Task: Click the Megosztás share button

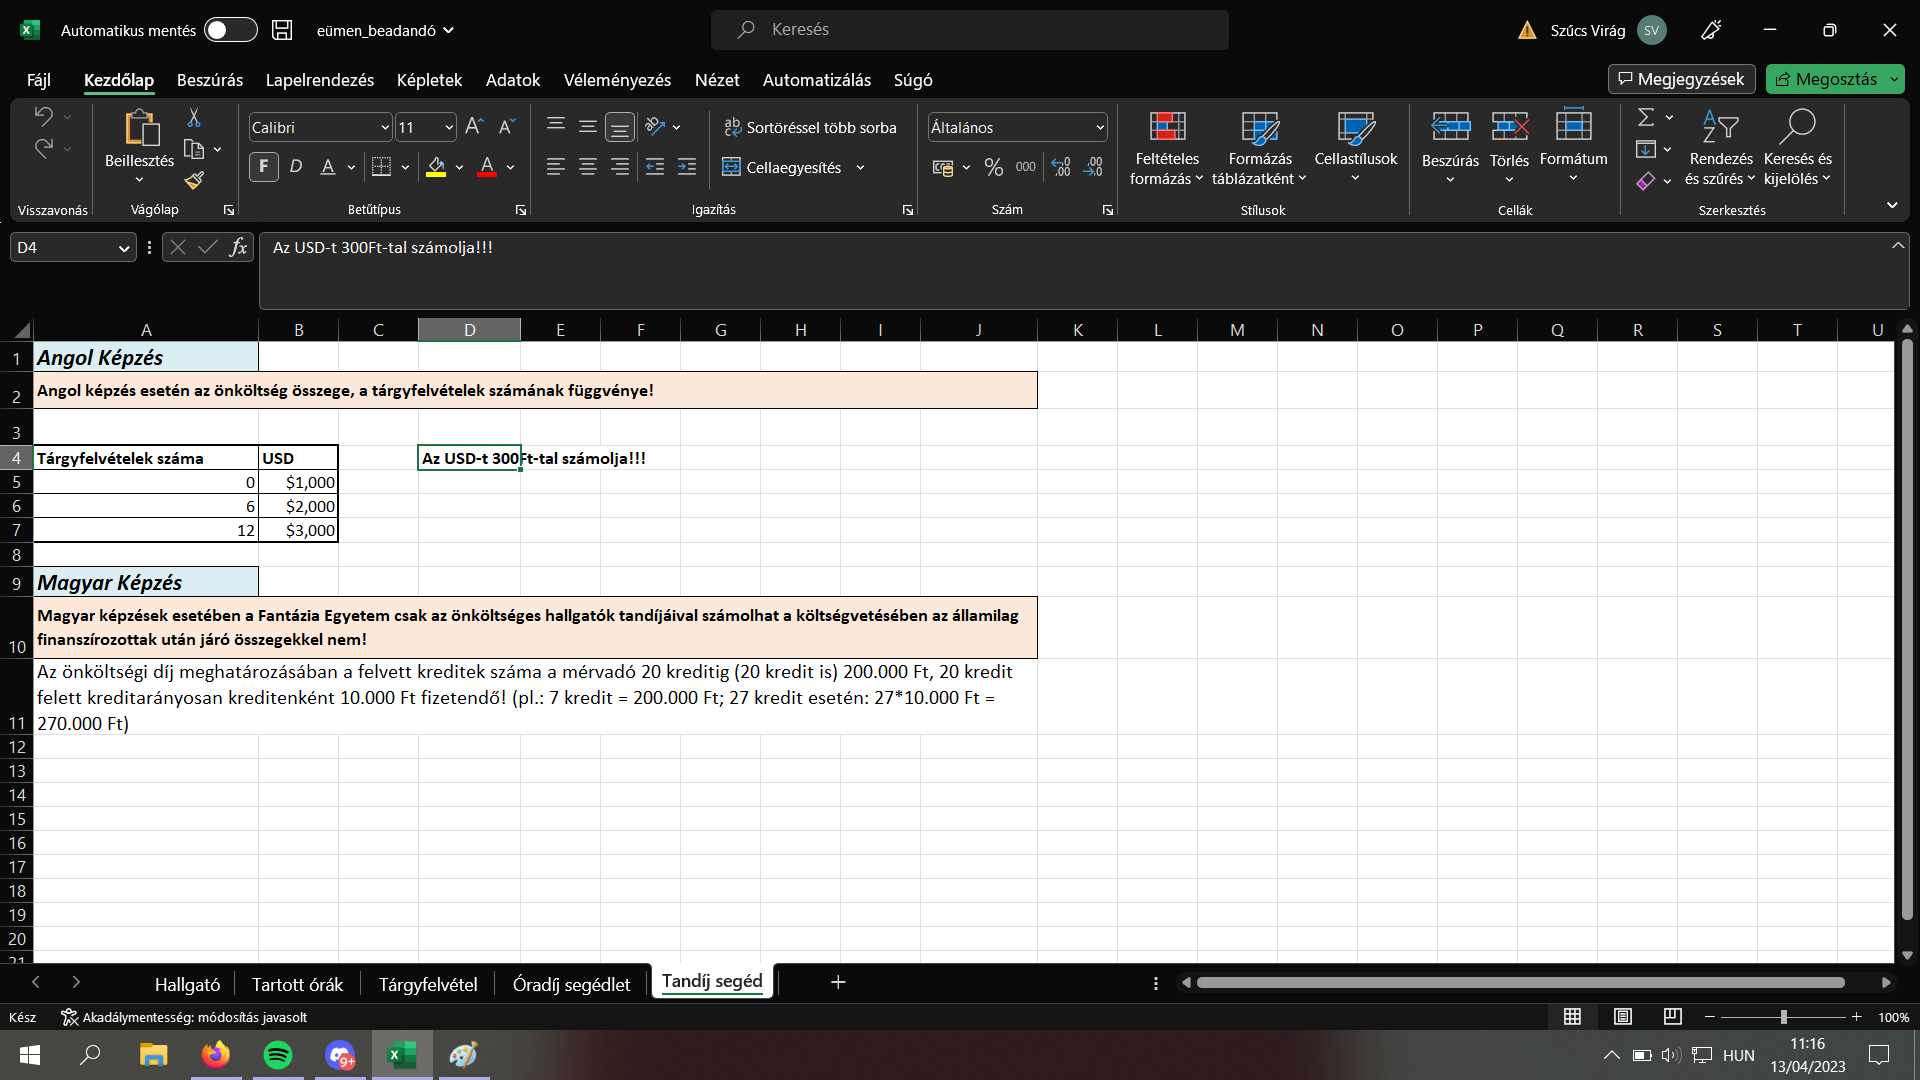Action: point(1826,79)
